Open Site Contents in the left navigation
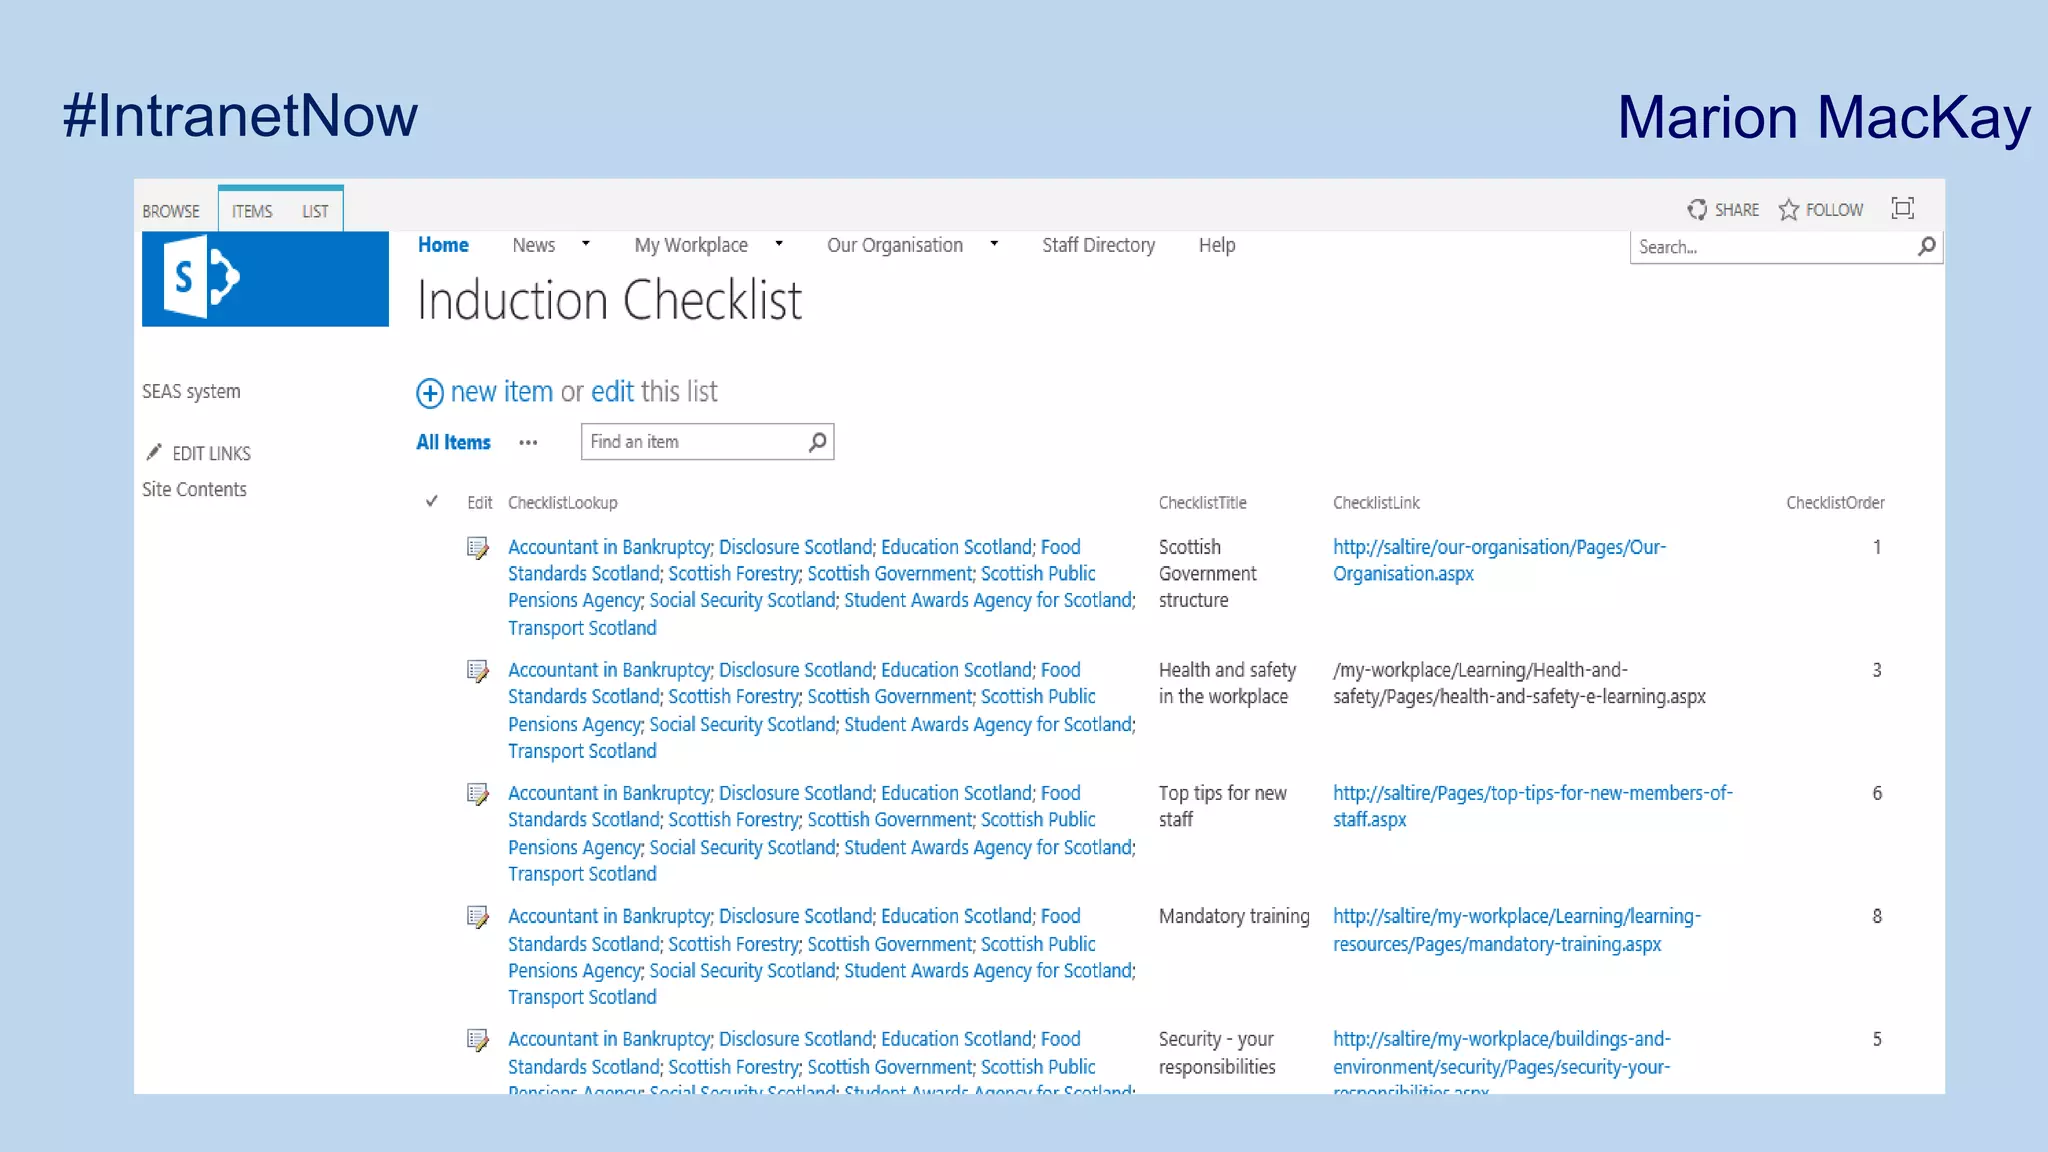 tap(194, 489)
